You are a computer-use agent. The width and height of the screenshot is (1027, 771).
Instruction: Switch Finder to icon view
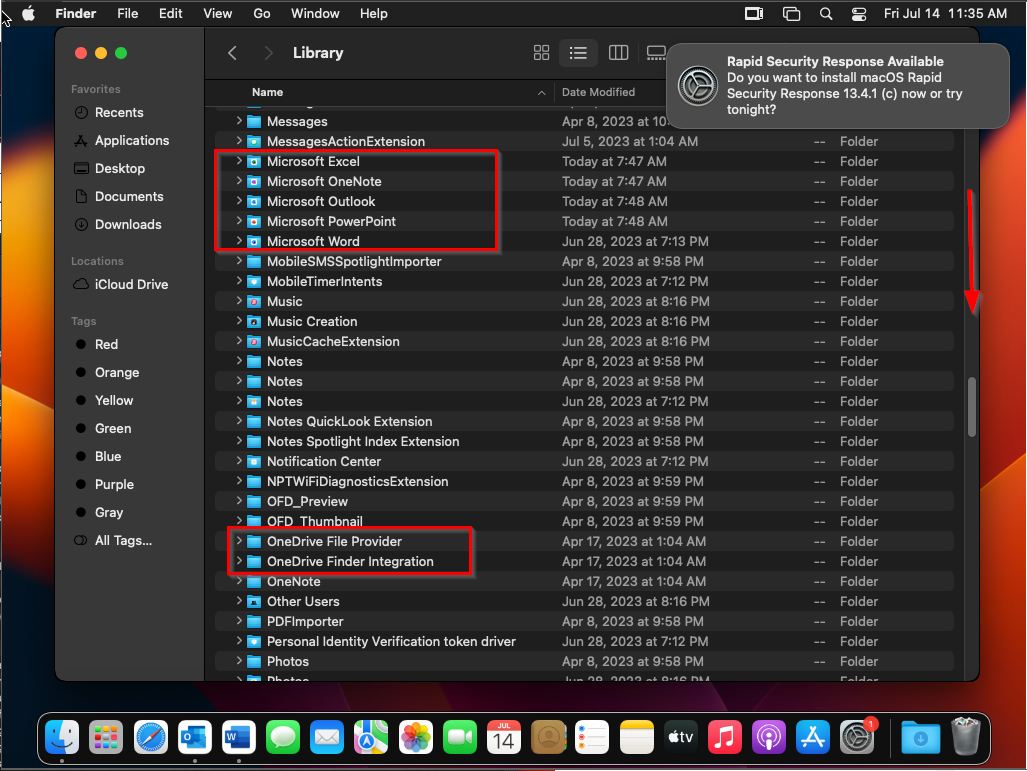tap(542, 53)
